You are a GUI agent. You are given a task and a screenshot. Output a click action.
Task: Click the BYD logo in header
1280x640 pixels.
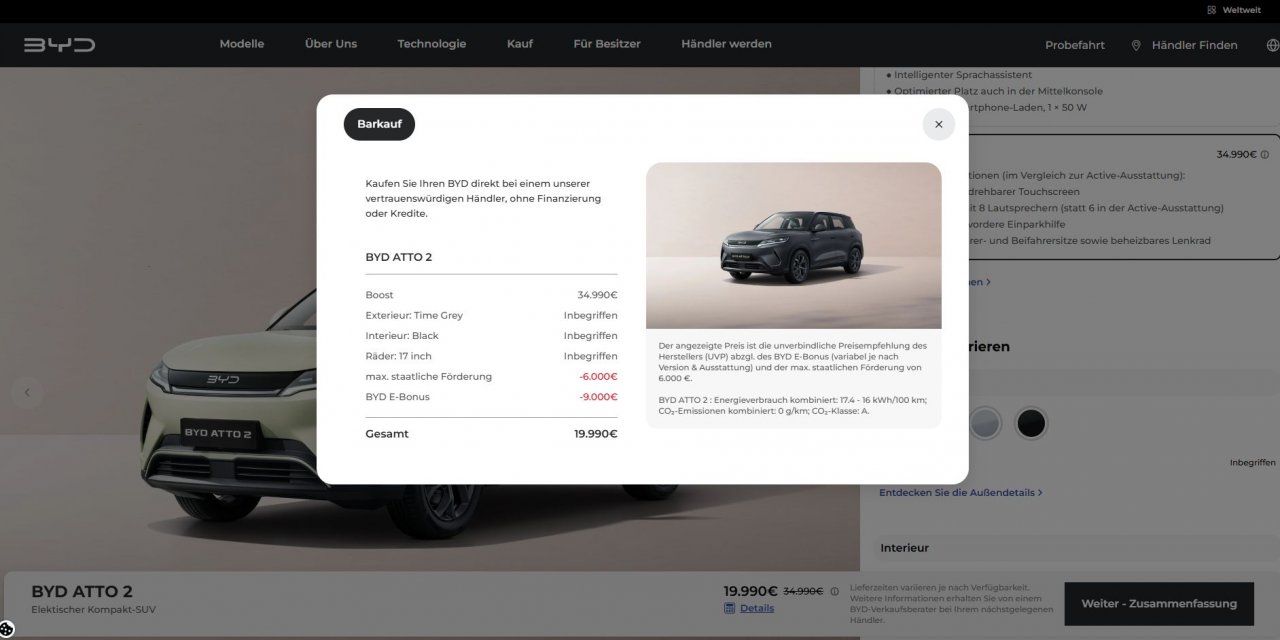click(60, 45)
